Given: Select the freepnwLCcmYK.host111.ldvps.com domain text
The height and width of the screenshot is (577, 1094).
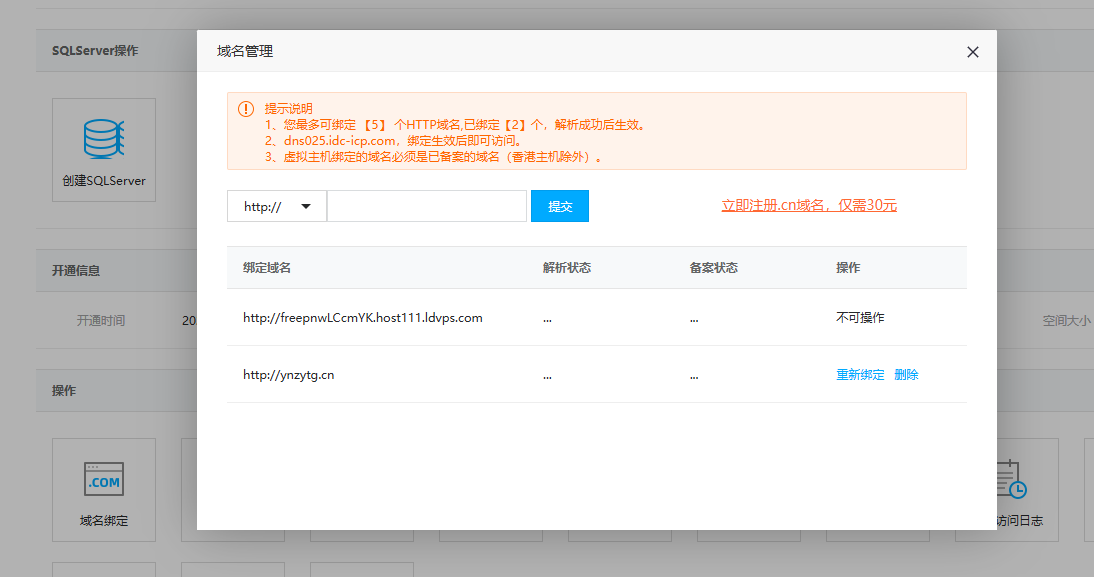Looking at the screenshot, I should (363, 317).
